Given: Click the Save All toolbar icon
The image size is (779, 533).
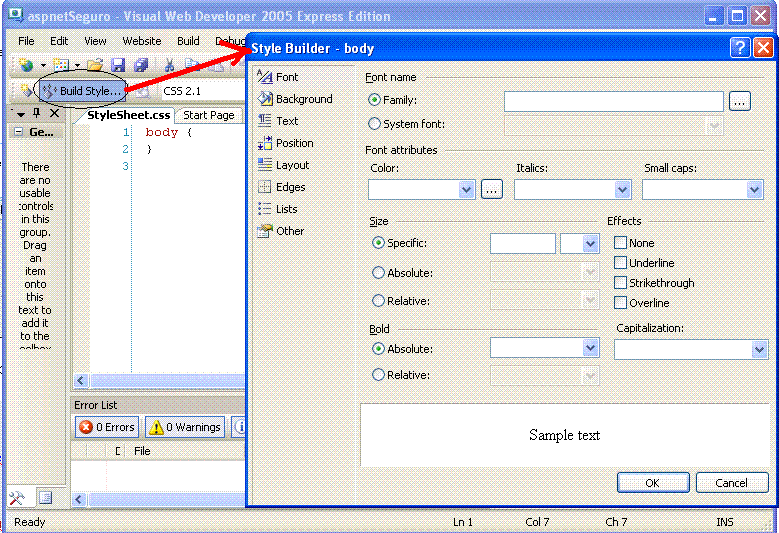Looking at the screenshot, I should click(x=141, y=65).
